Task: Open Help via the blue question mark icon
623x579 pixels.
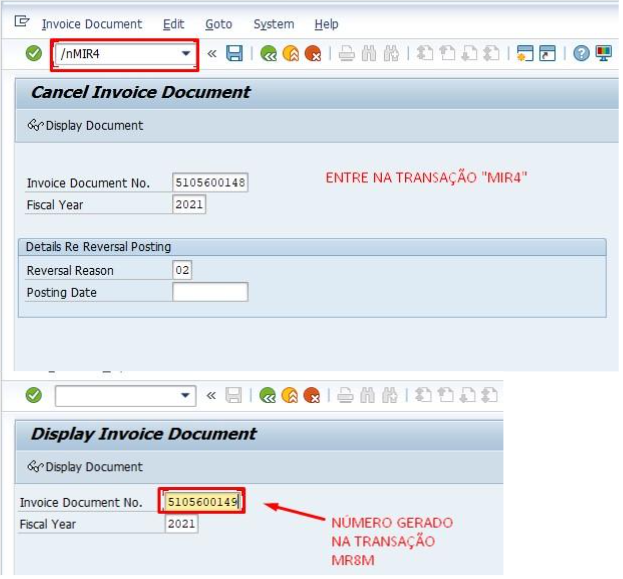Action: pos(581,53)
